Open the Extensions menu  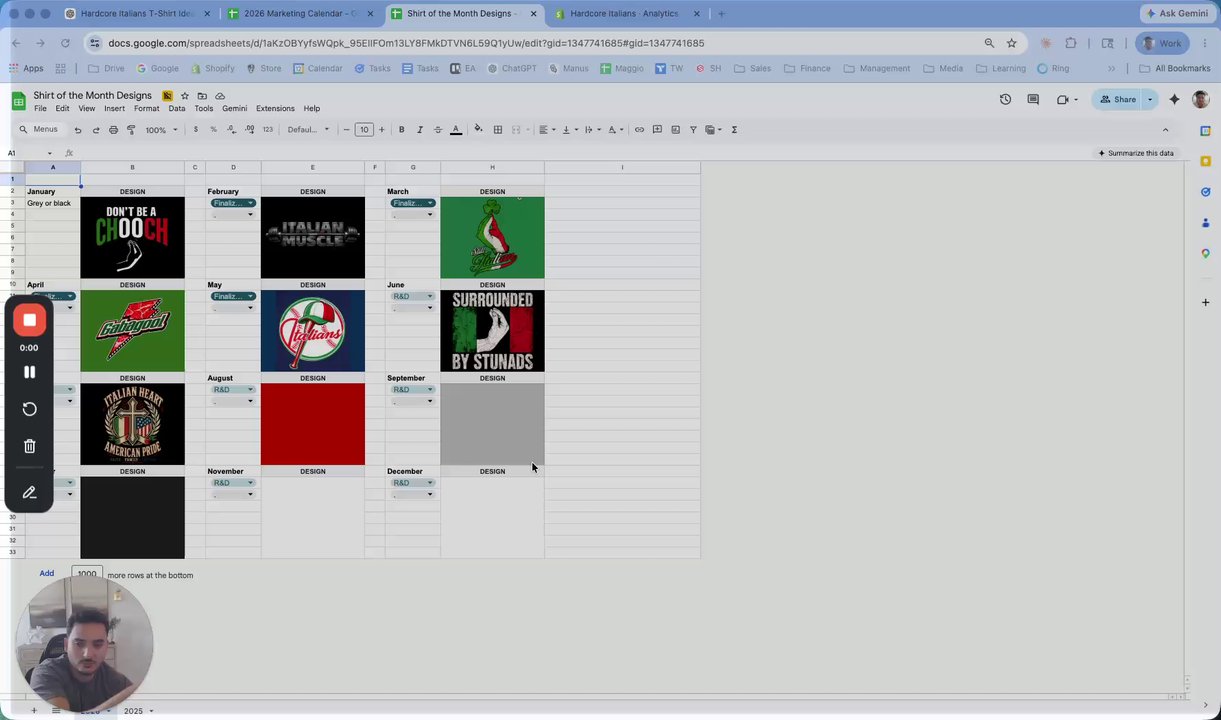tap(275, 108)
